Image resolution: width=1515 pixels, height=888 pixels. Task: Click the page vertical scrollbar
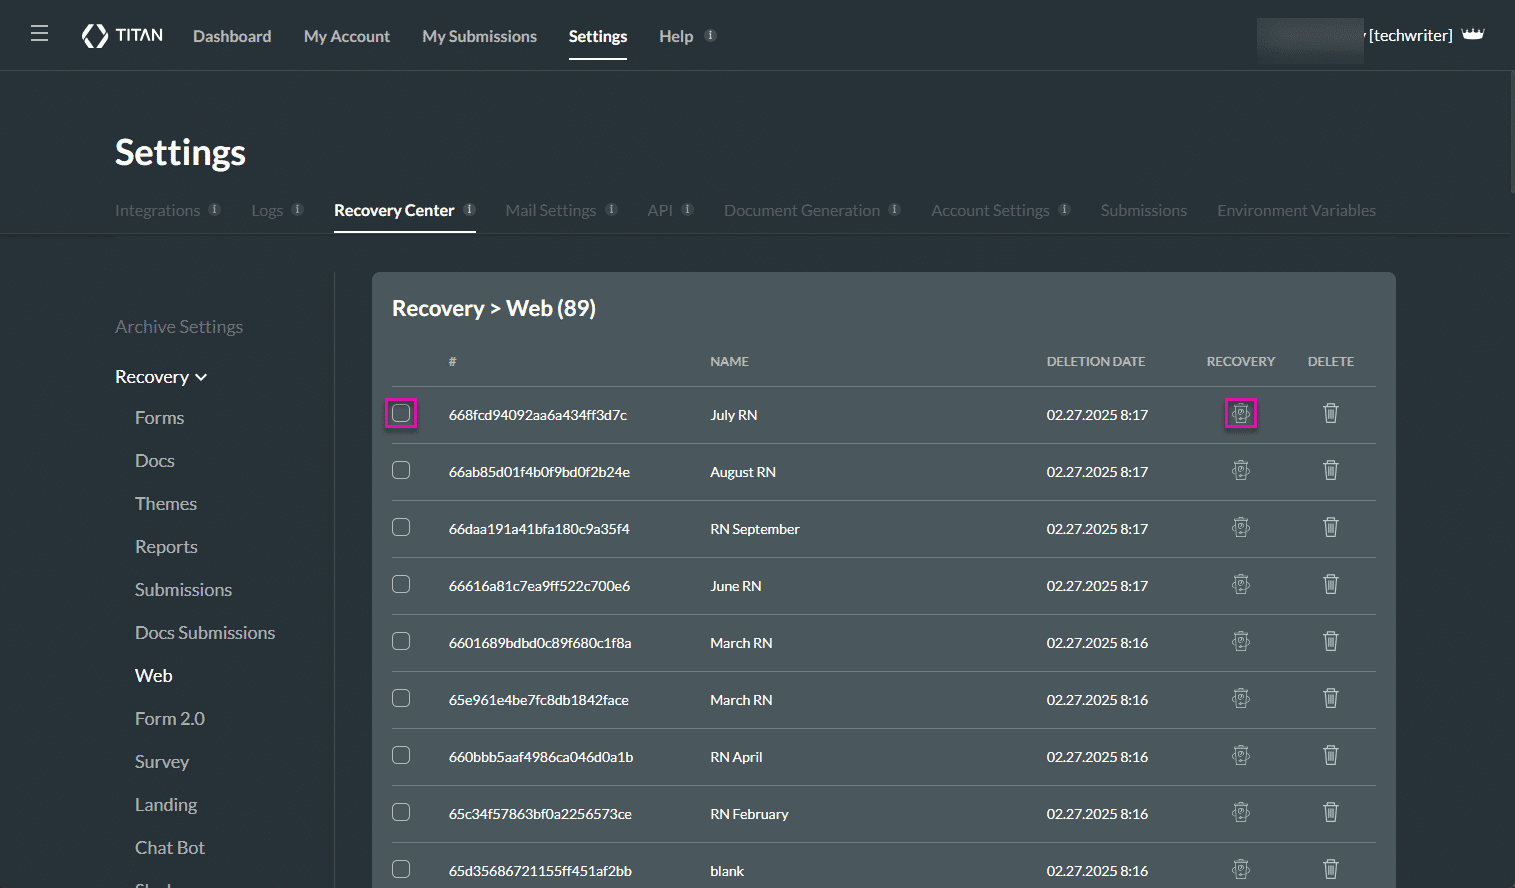(1511, 130)
